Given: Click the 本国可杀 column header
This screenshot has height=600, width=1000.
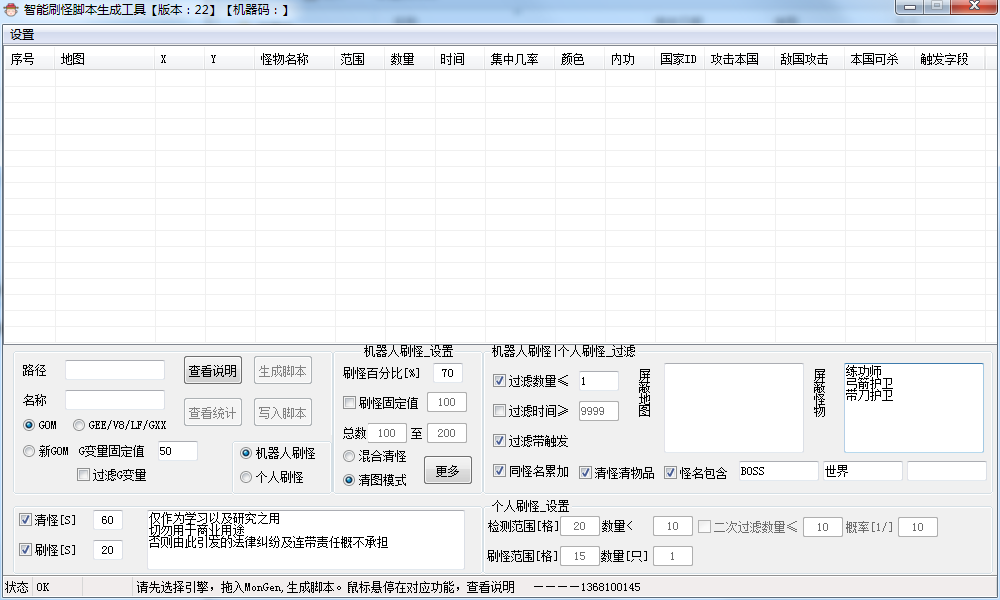Looking at the screenshot, I should (879, 59).
